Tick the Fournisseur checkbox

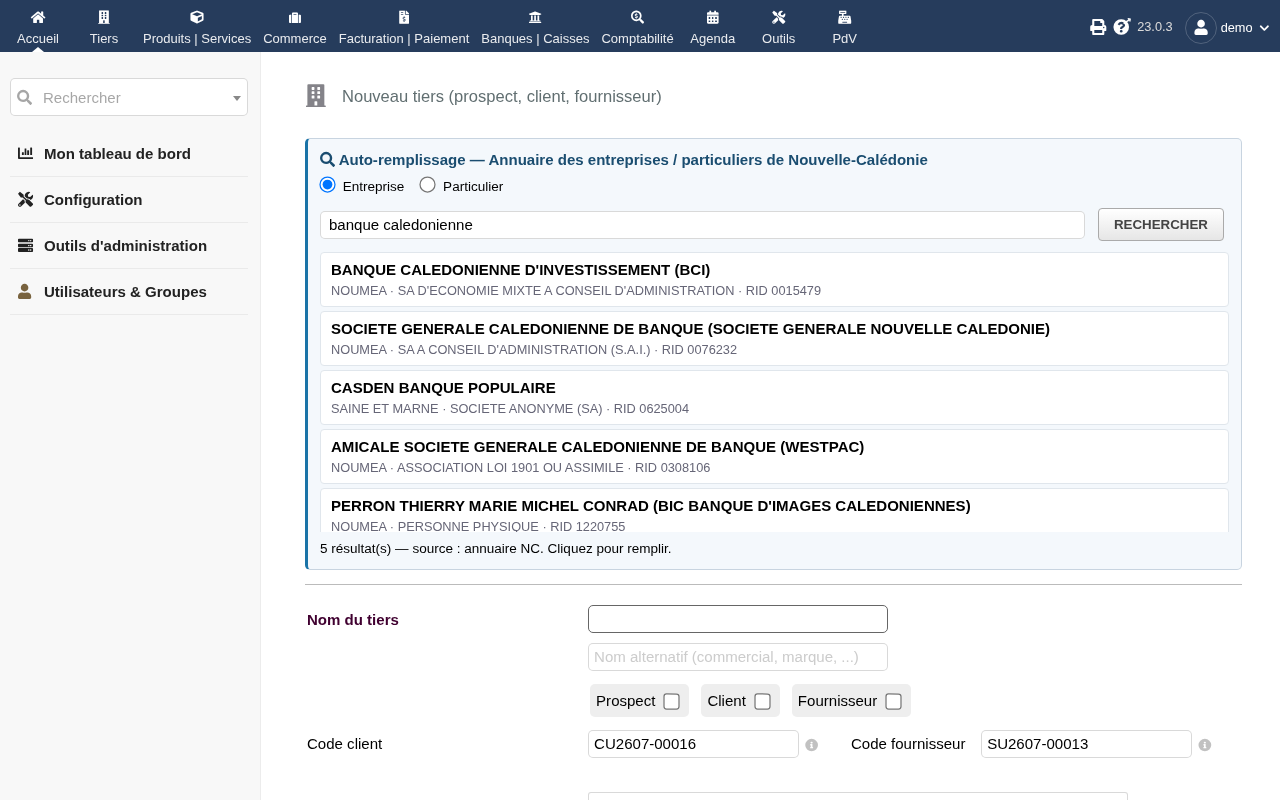point(893,701)
